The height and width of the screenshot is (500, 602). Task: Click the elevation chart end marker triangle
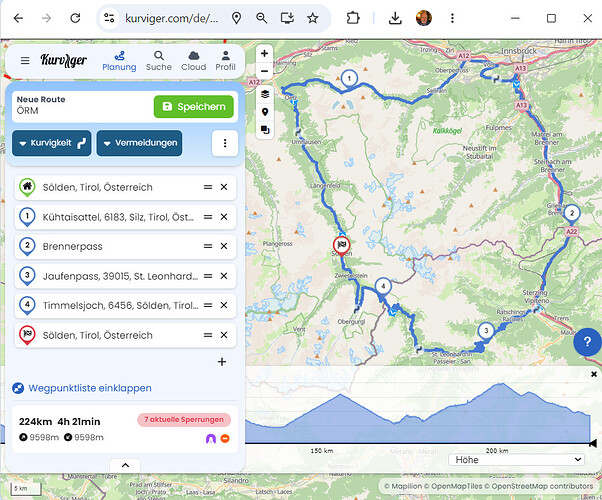pyautogui.click(x=593, y=444)
